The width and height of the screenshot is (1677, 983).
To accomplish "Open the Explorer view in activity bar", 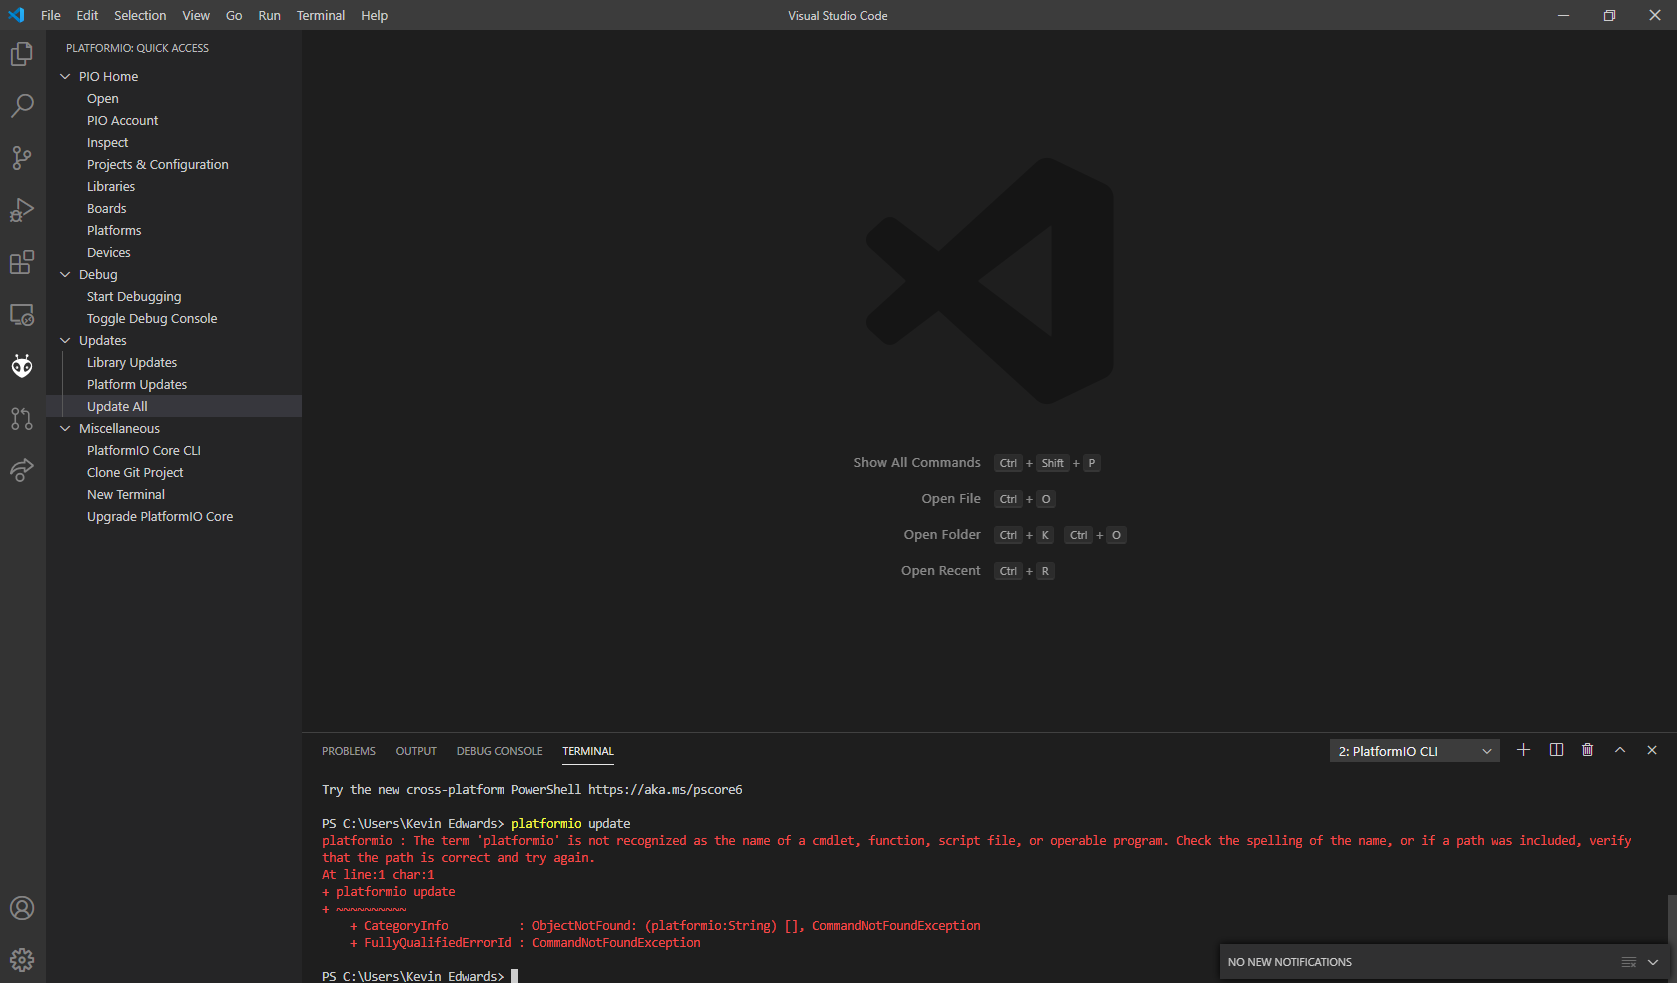I will [x=22, y=54].
